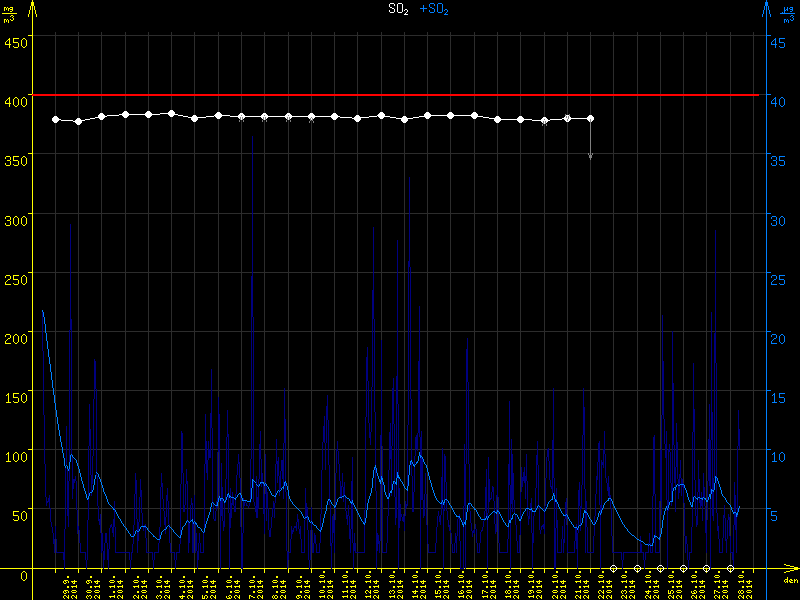Click the blue unit label at top right
The width and height of the screenshot is (800, 600).
pyautogui.click(x=789, y=13)
